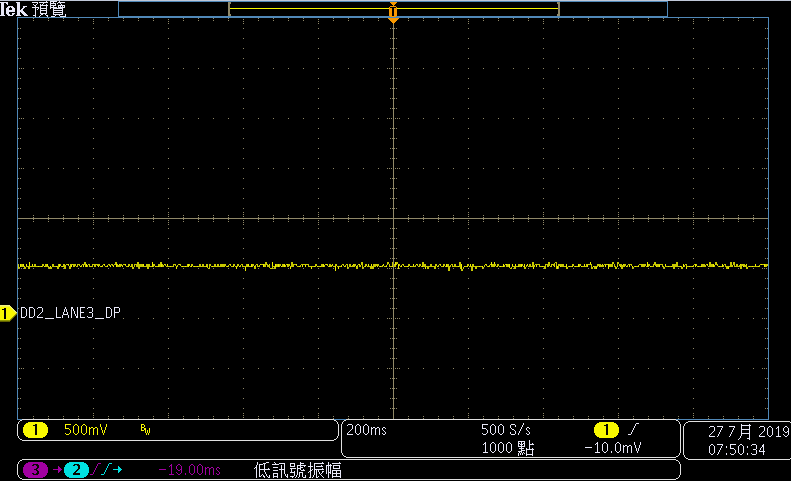
Task: Click the channel 1 ground marker
Action: point(8,313)
